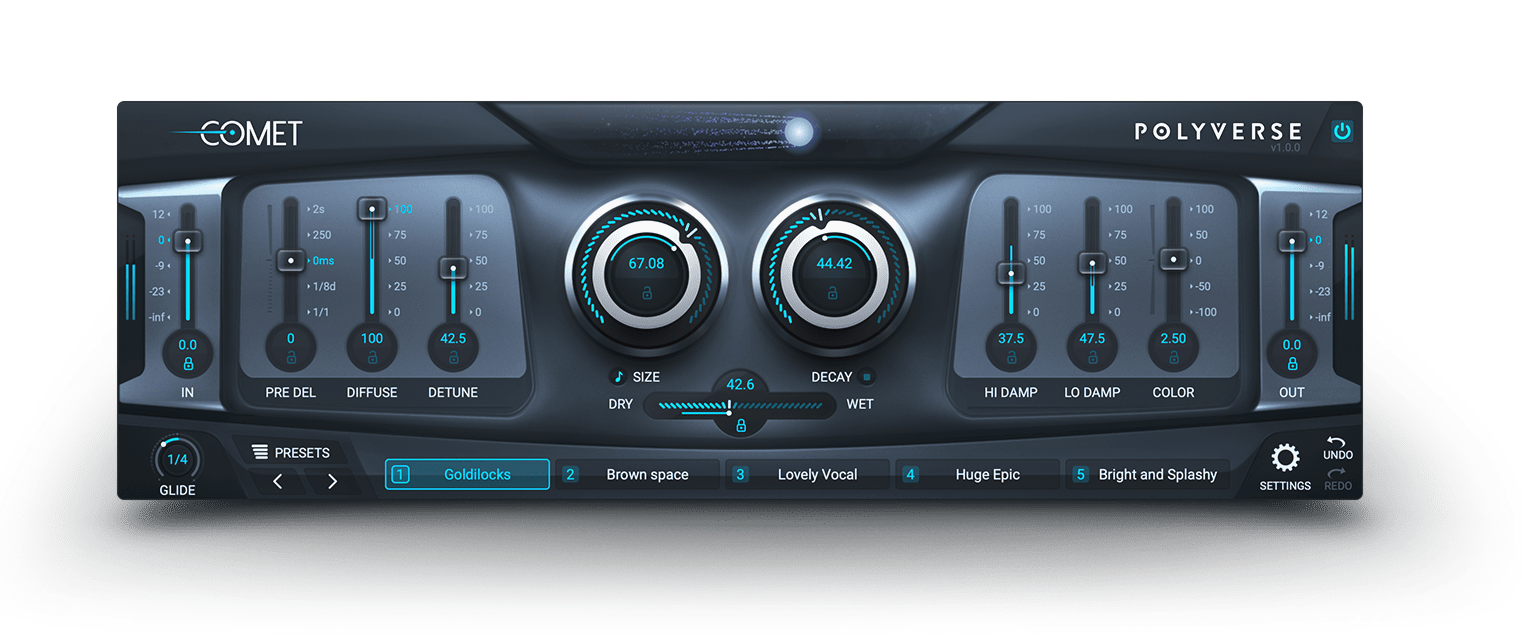1522x640 pixels.
Task: Go to the next preset with right chevron
Action: pyautogui.click(x=332, y=482)
